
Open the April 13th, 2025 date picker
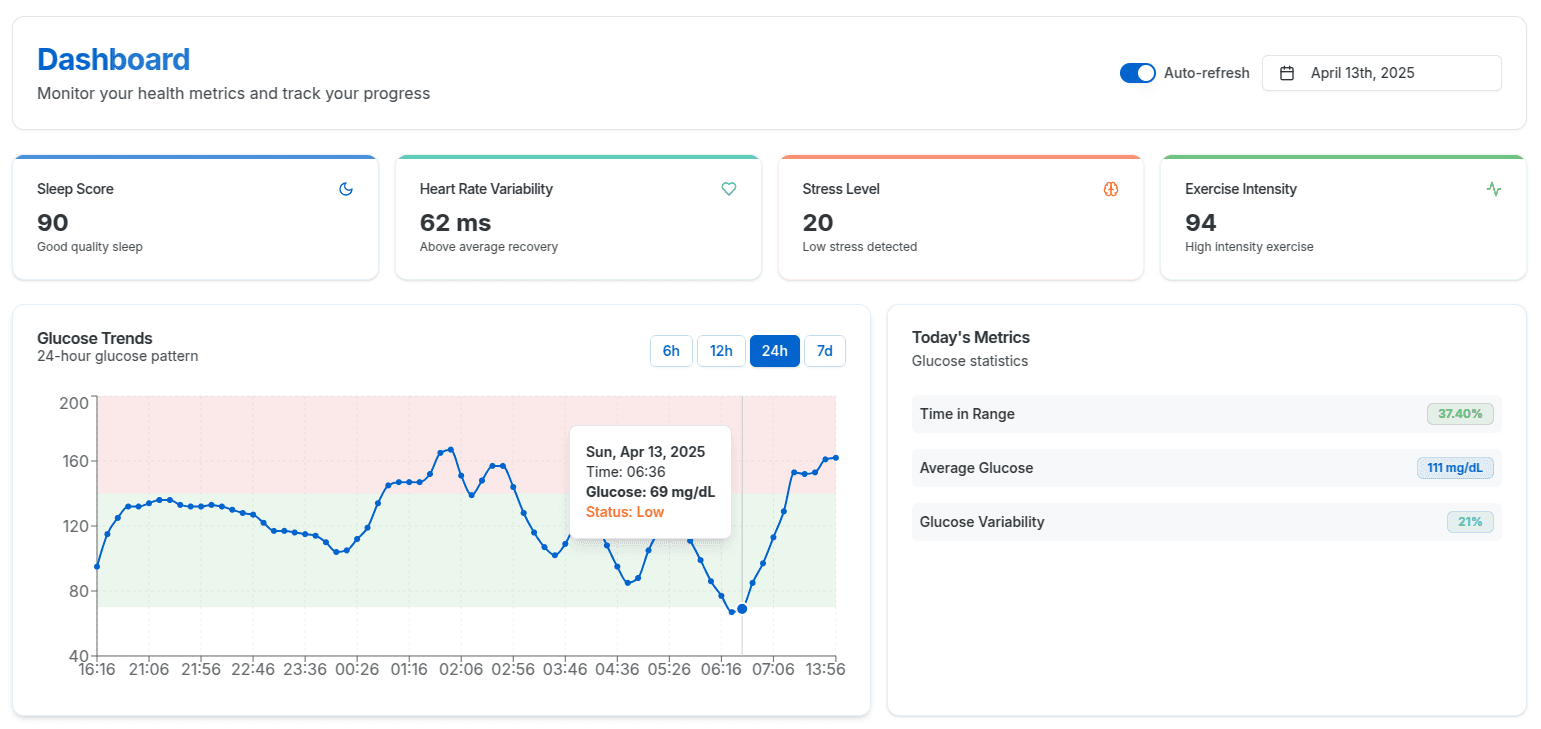tap(1381, 73)
